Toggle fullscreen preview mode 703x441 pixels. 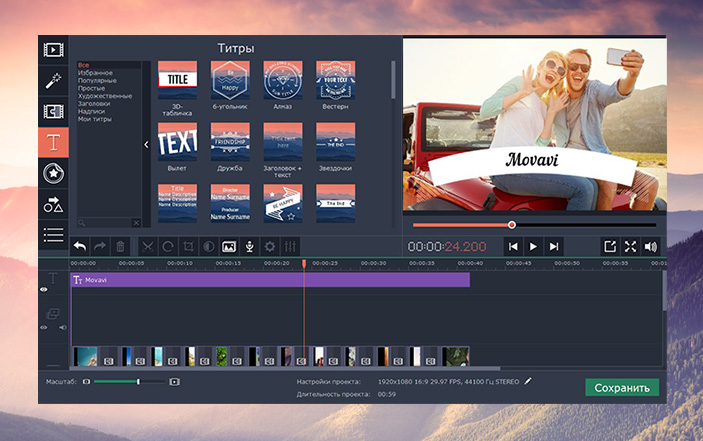631,246
